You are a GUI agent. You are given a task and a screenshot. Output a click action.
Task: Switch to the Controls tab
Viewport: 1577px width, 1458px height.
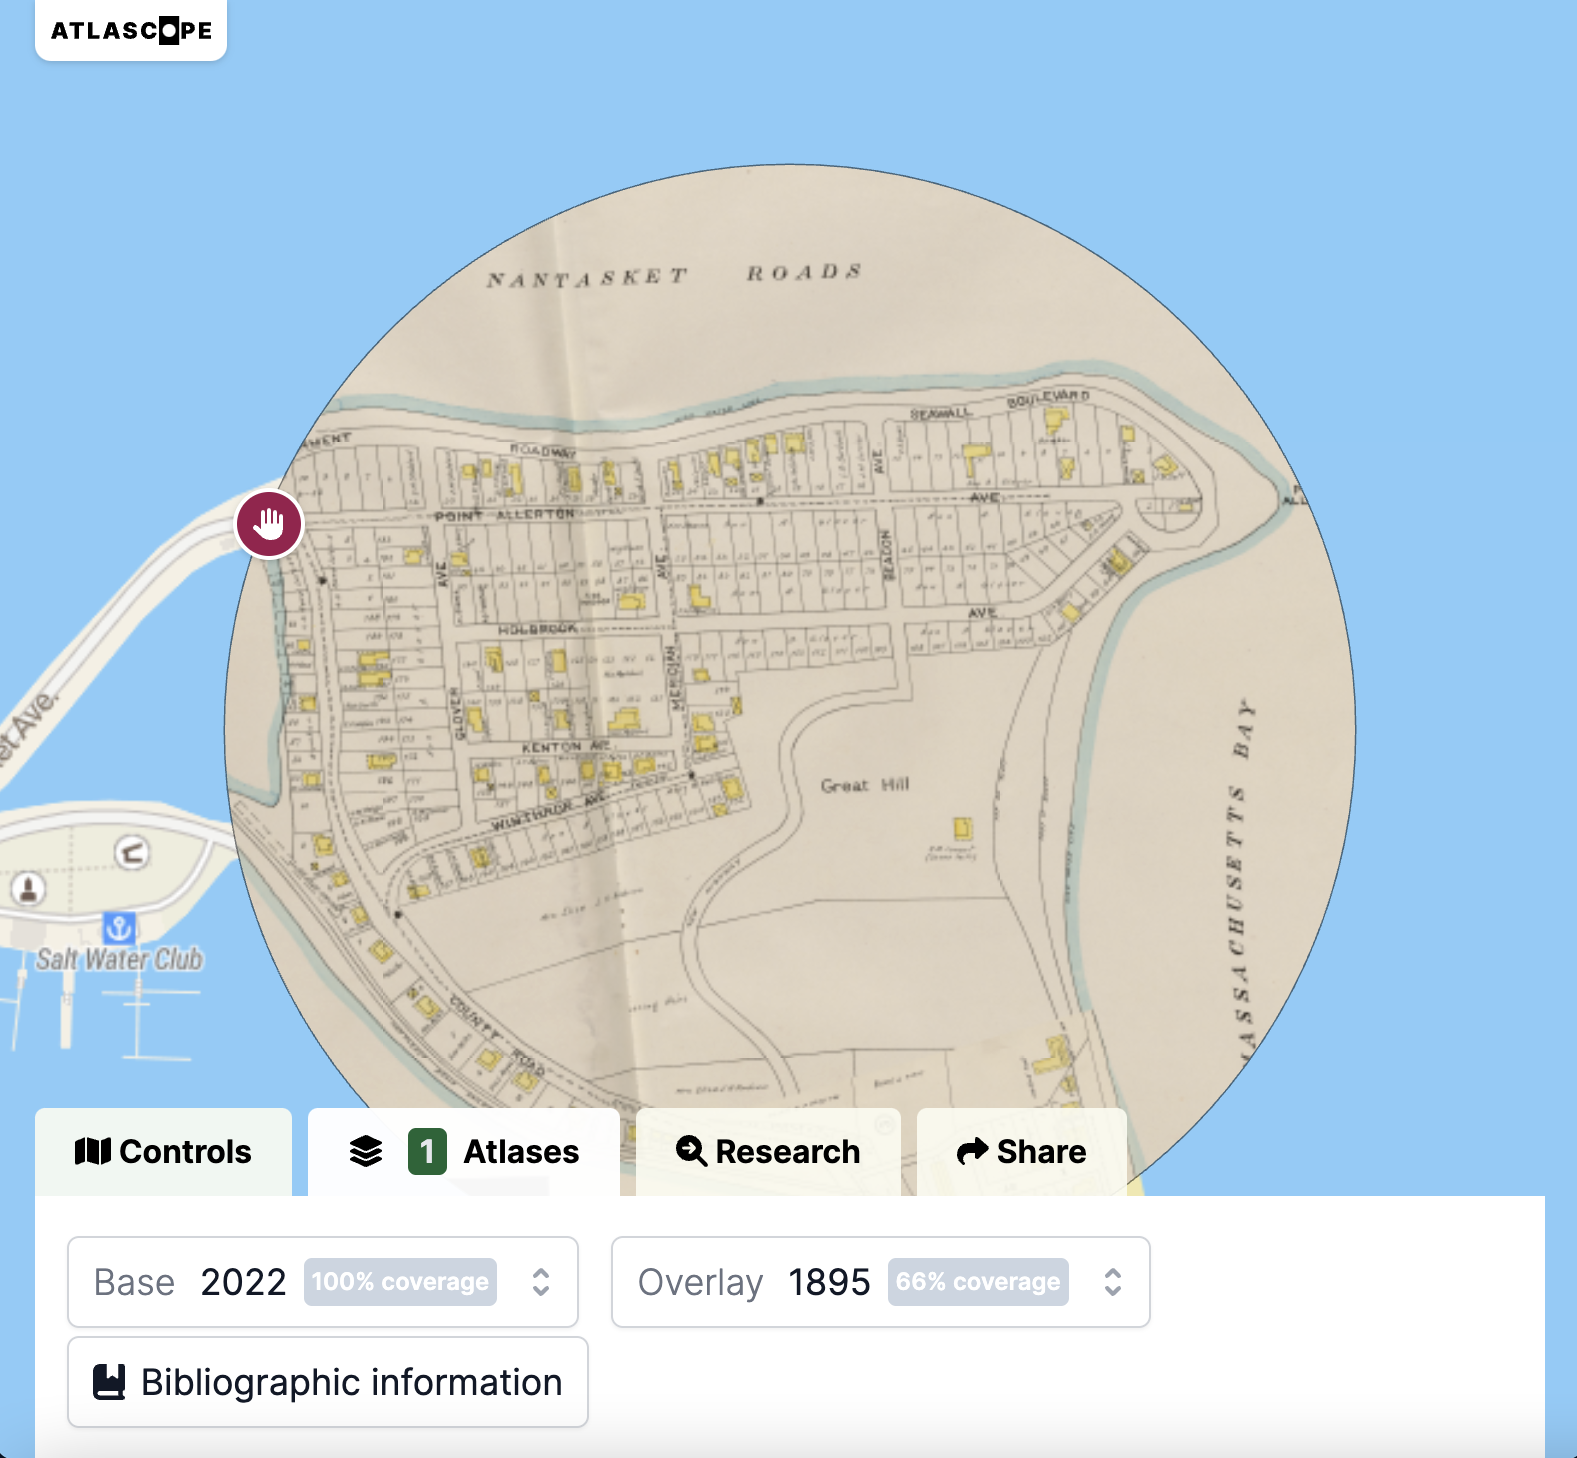coord(164,1152)
